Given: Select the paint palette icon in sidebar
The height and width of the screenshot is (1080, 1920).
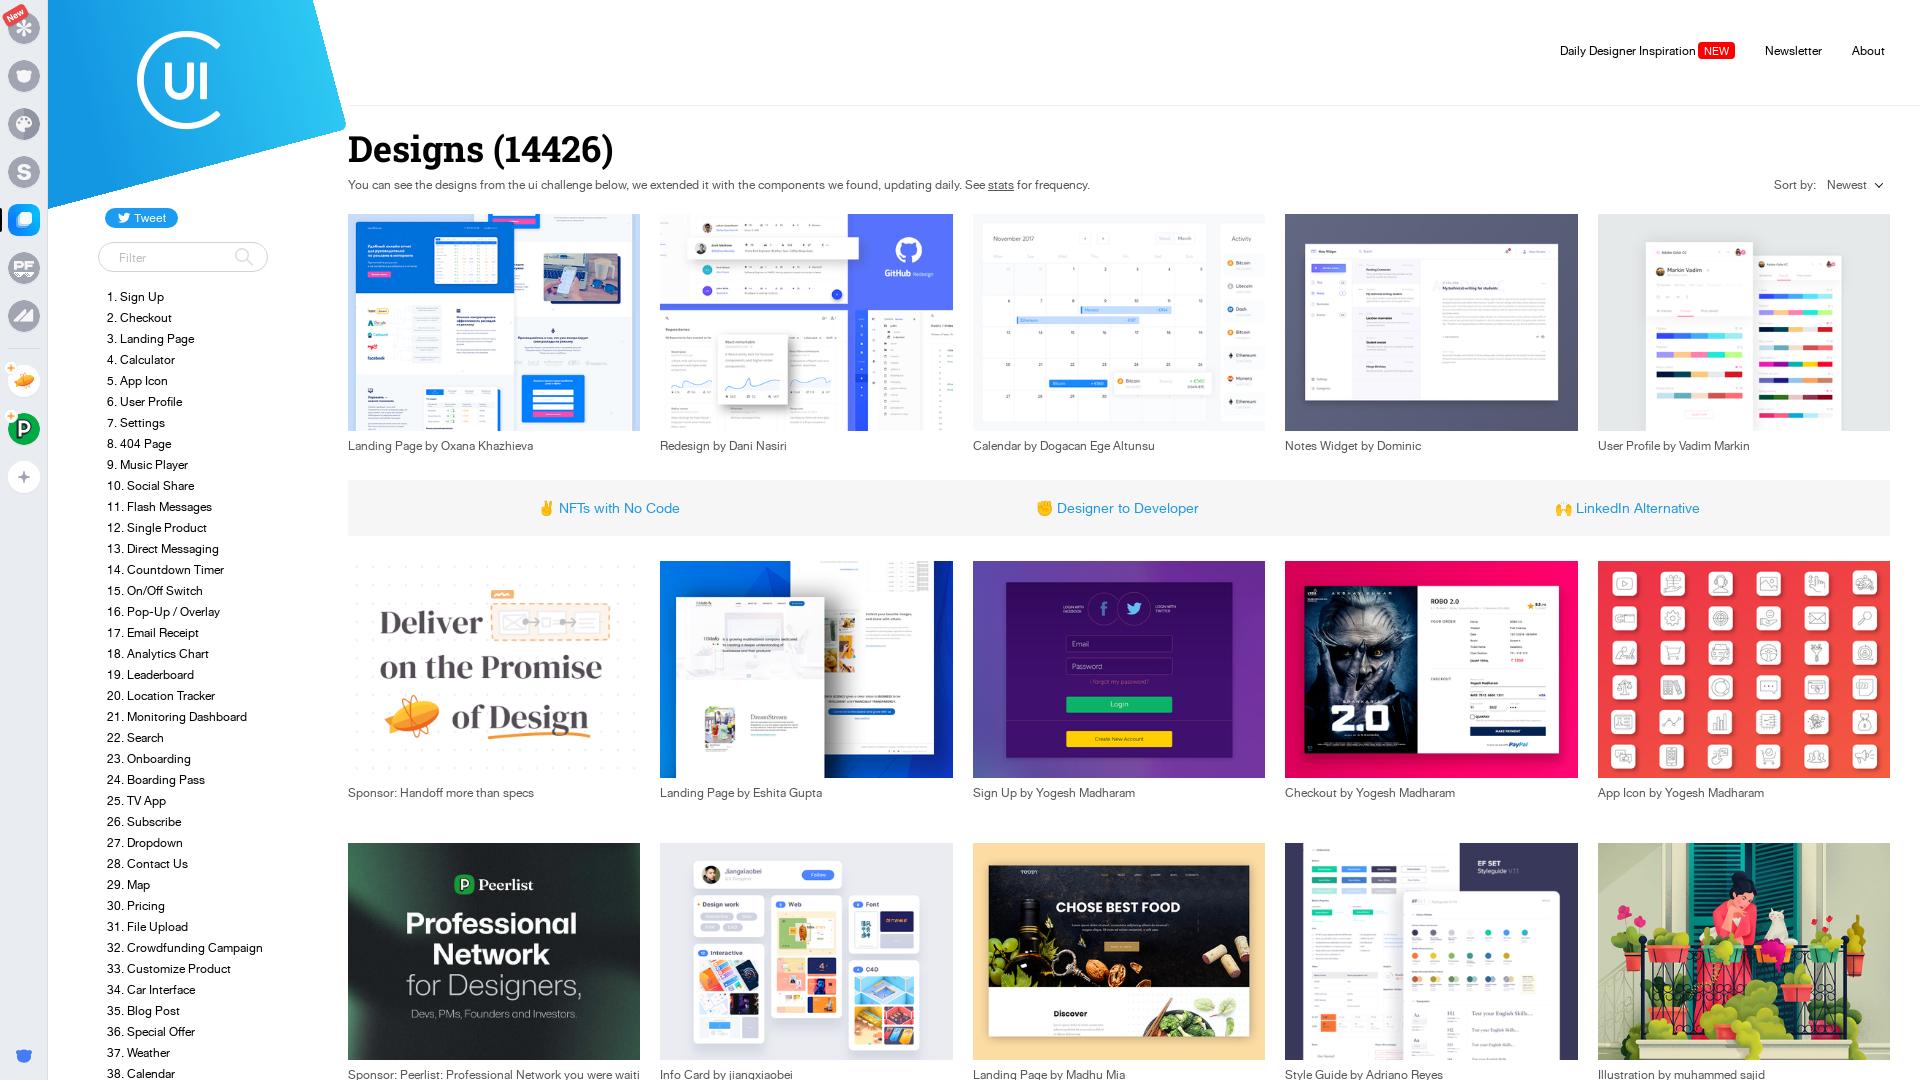Looking at the screenshot, I should [24, 123].
